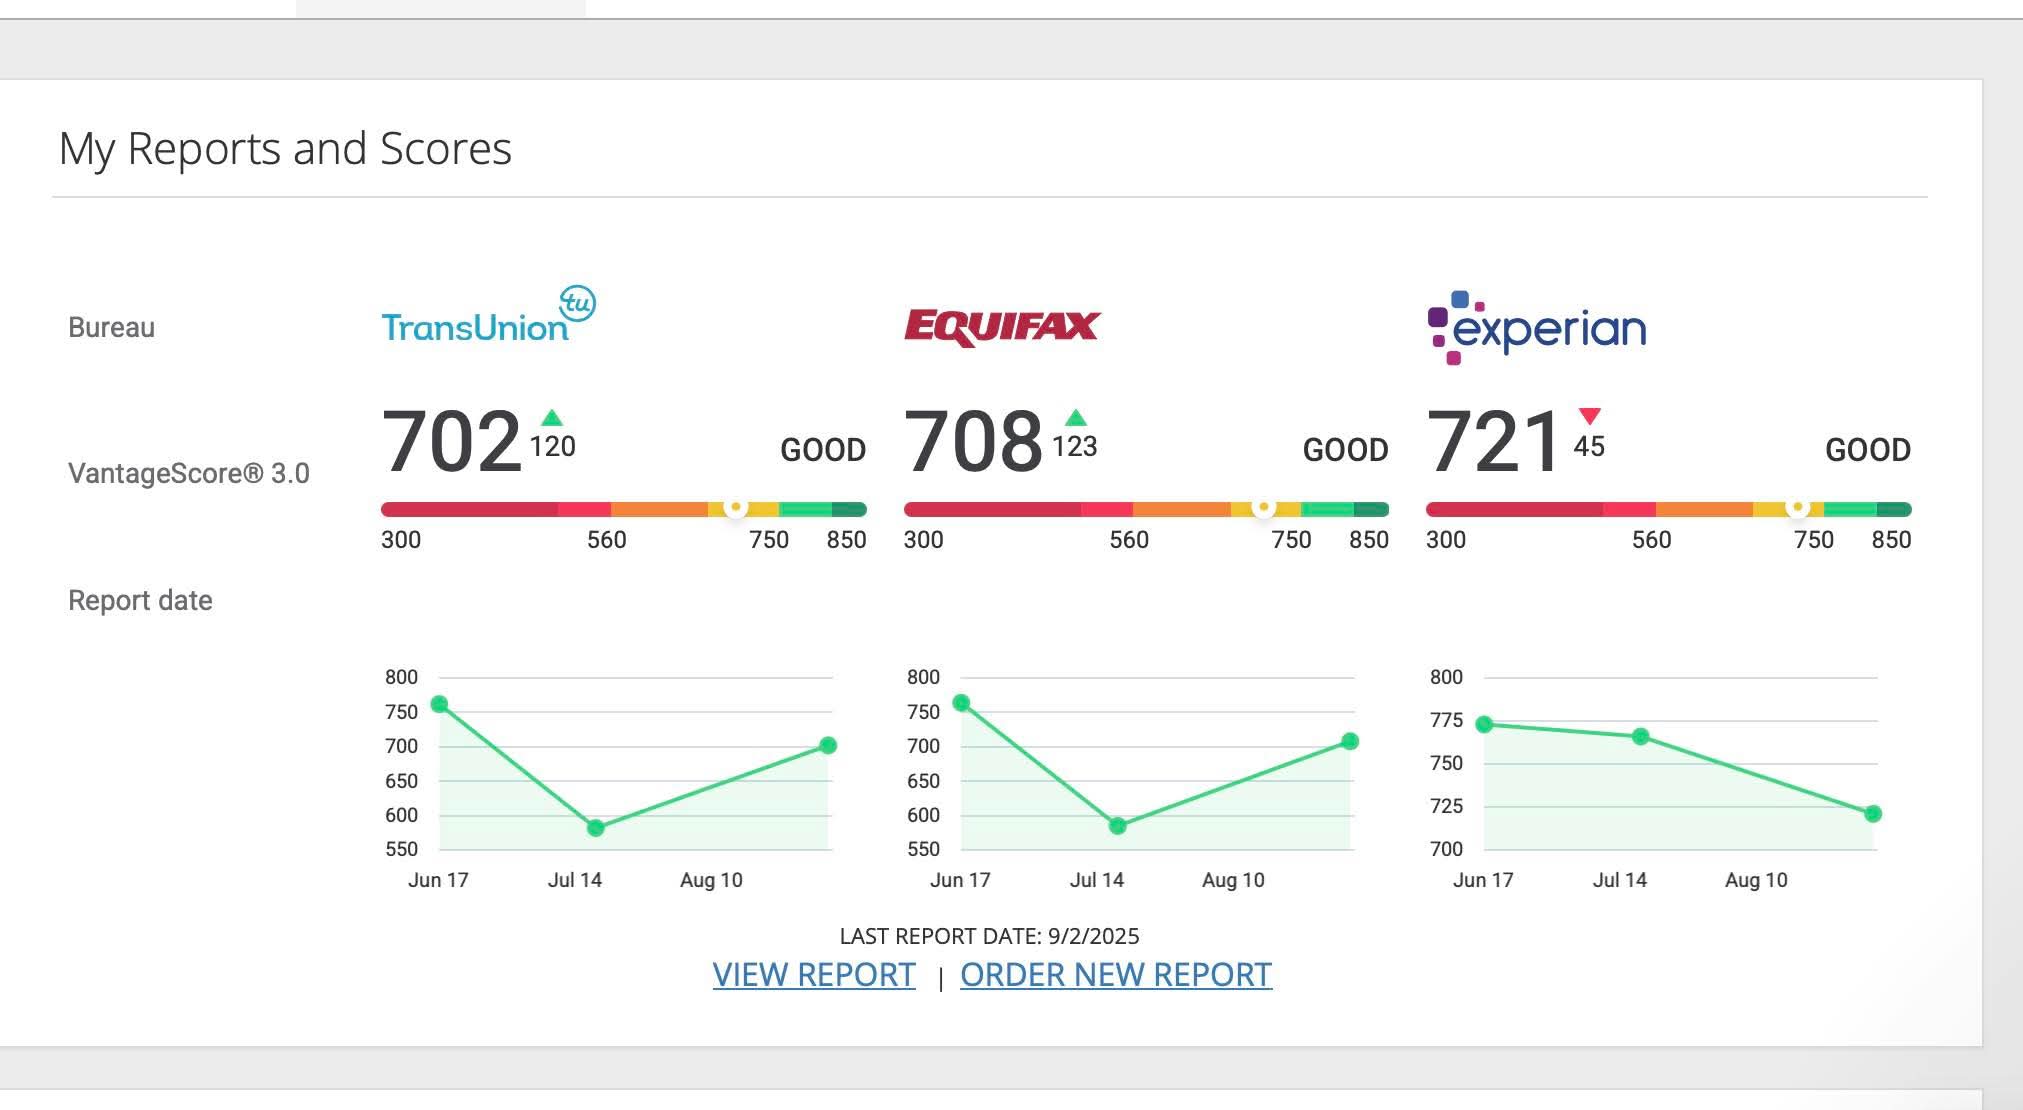Click the Jun 17 label on Experian chart
This screenshot has height=1110, width=2023.
pos(1483,880)
